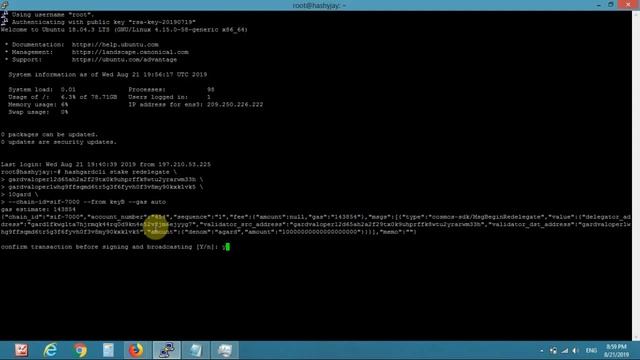Switch to Firefox in the taskbar

coord(136,350)
